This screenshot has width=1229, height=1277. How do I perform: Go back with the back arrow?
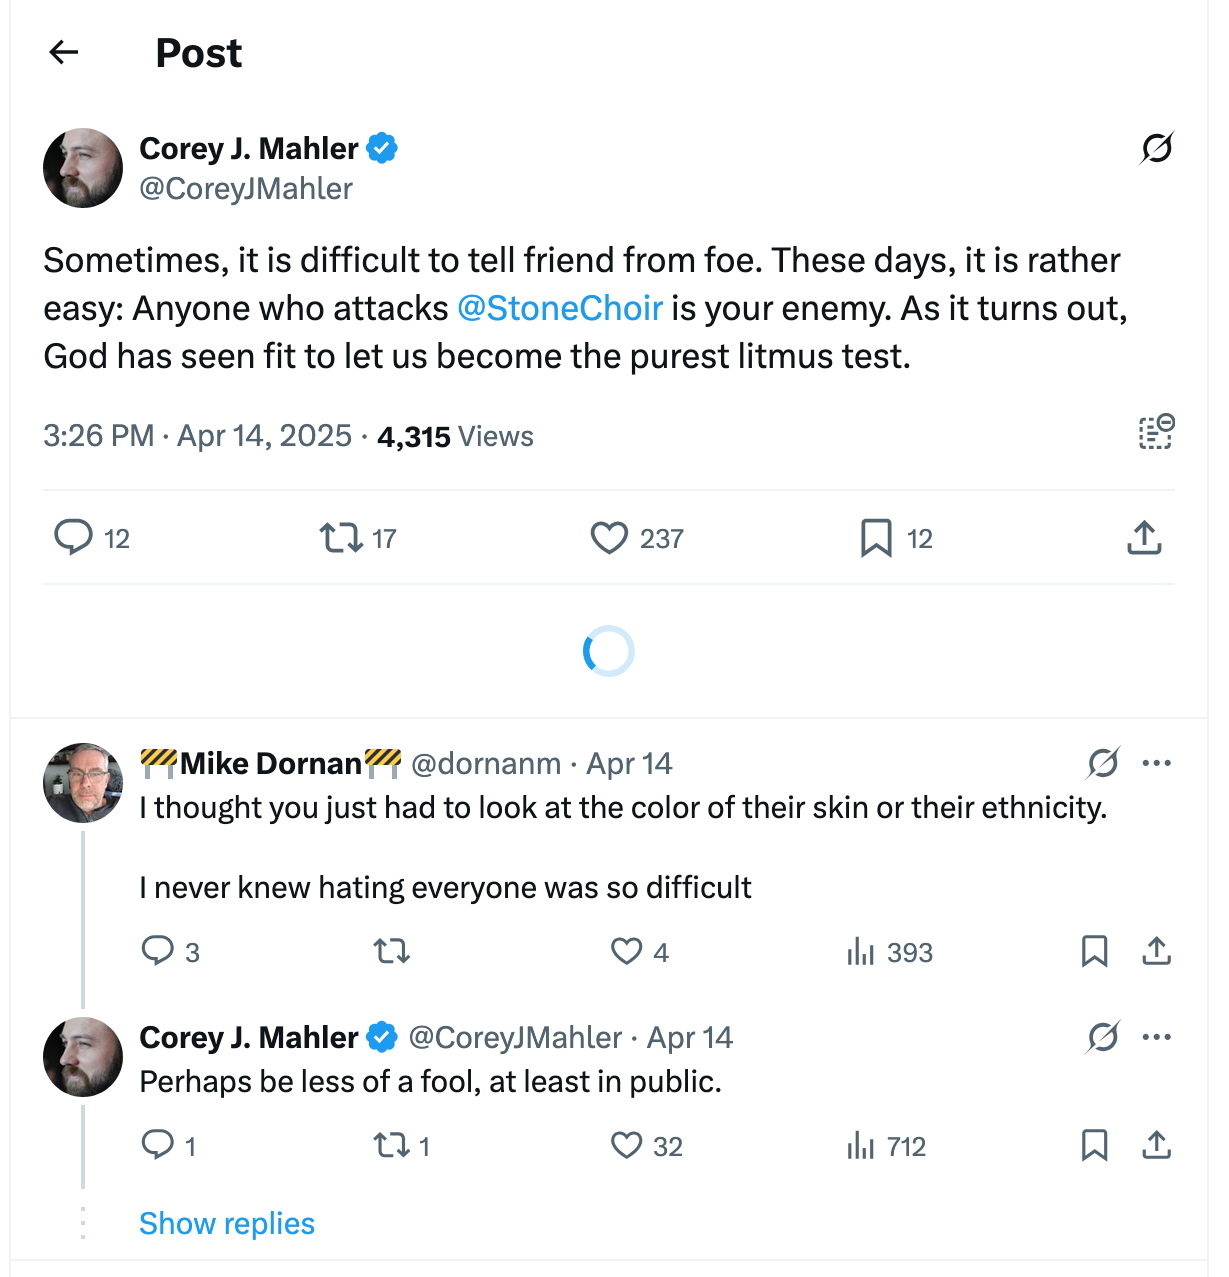[x=63, y=53]
